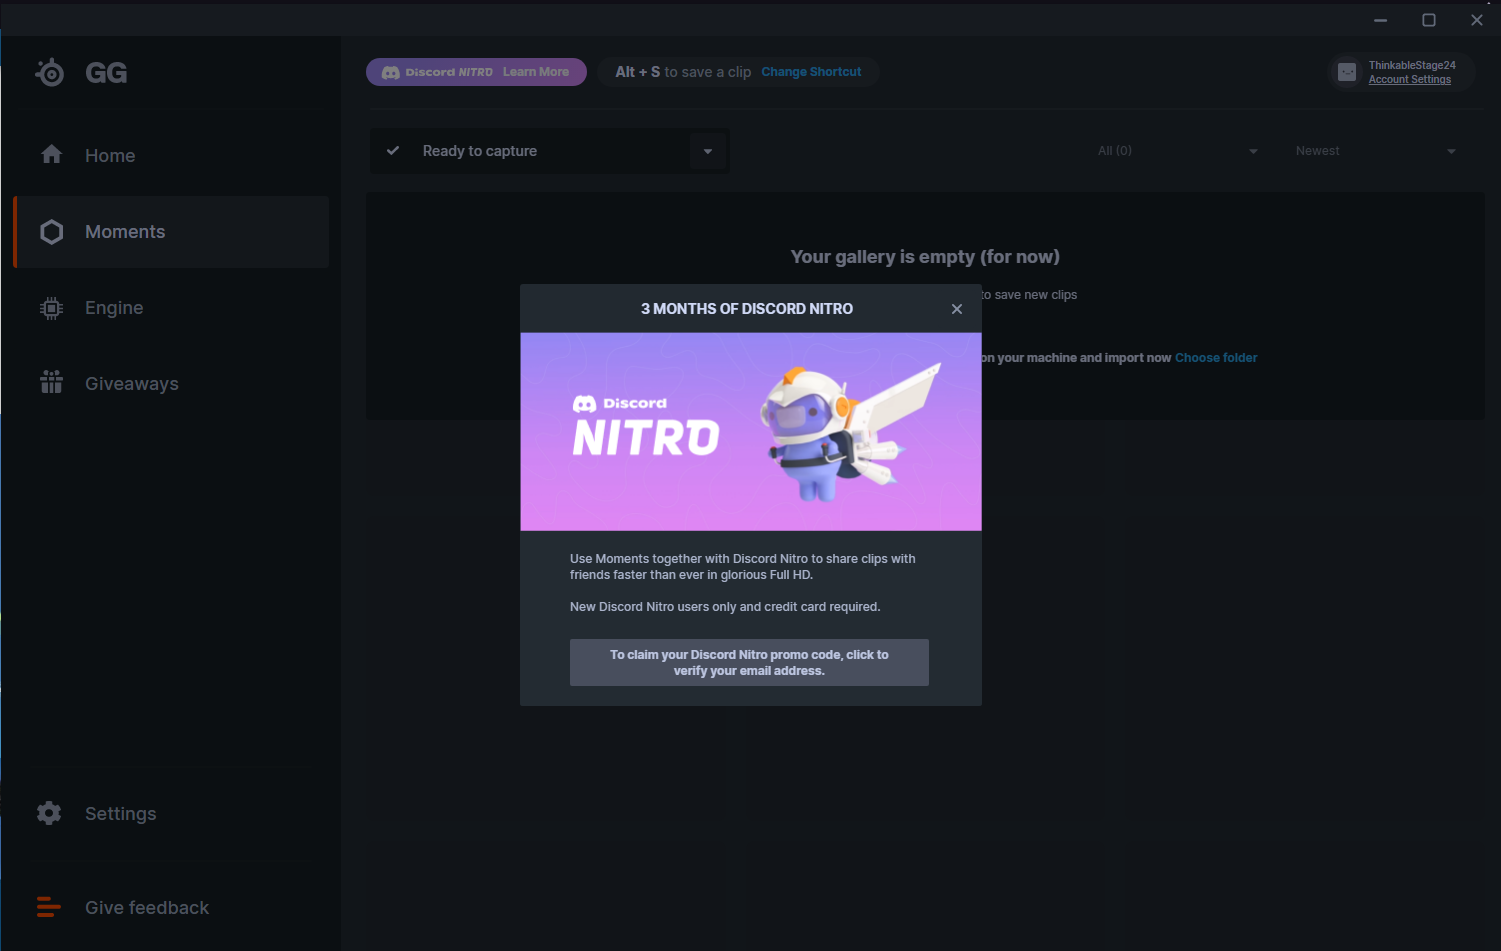Click Learn More on the Discord Nitro banner
Image resolution: width=1501 pixels, height=951 pixels.
pyautogui.click(x=536, y=72)
